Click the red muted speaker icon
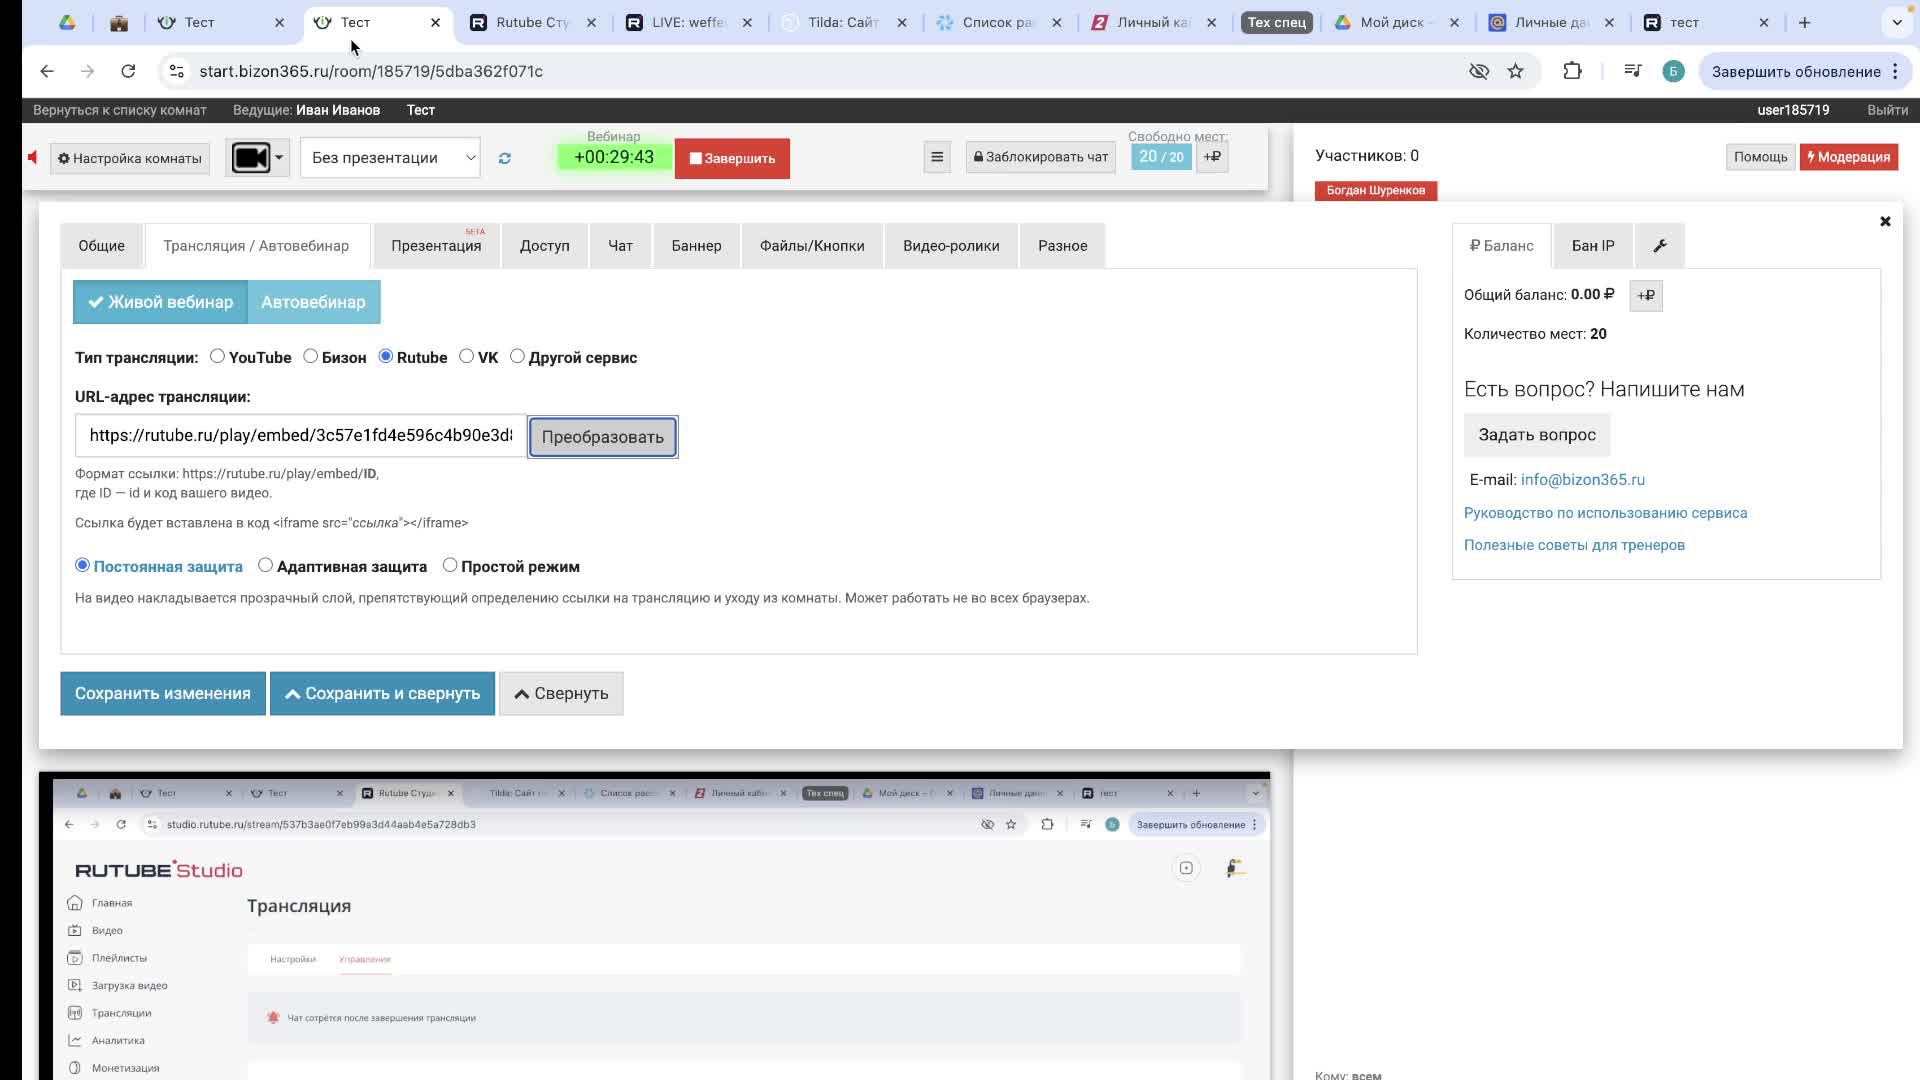This screenshot has width=1920, height=1080. click(32, 158)
